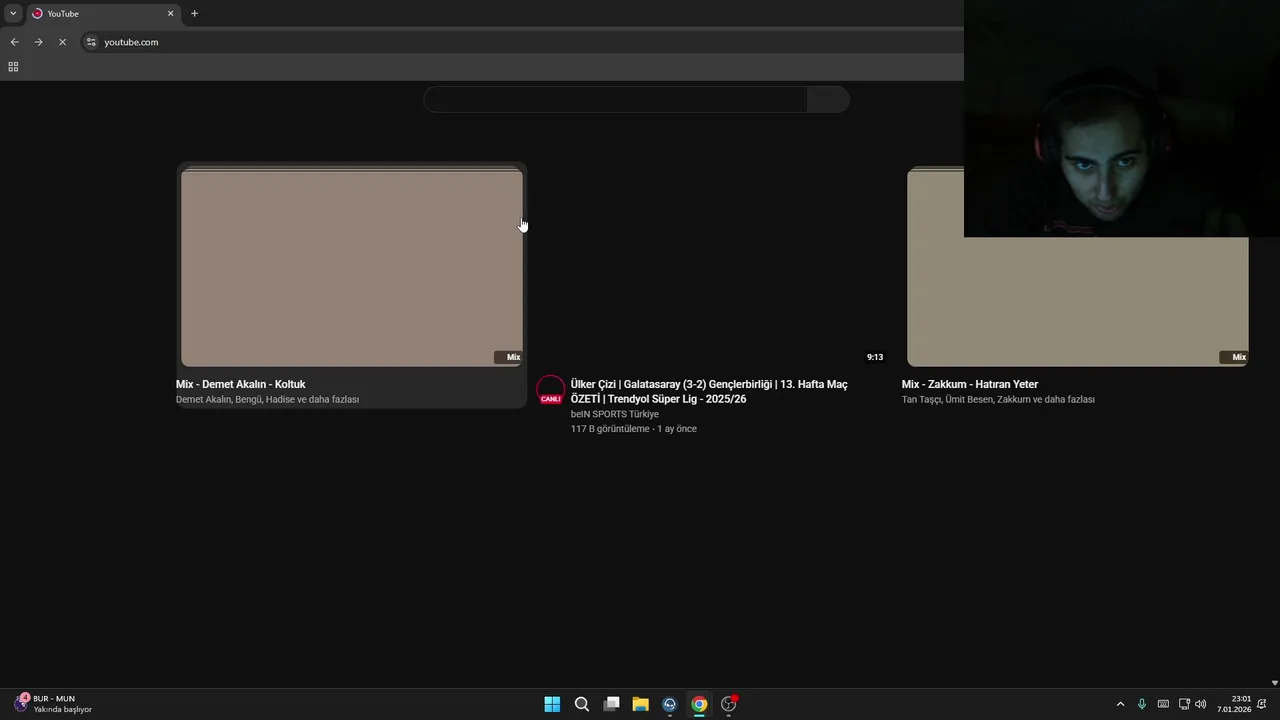
Task: Open the BUR - MUN match widget
Action: tap(53, 704)
